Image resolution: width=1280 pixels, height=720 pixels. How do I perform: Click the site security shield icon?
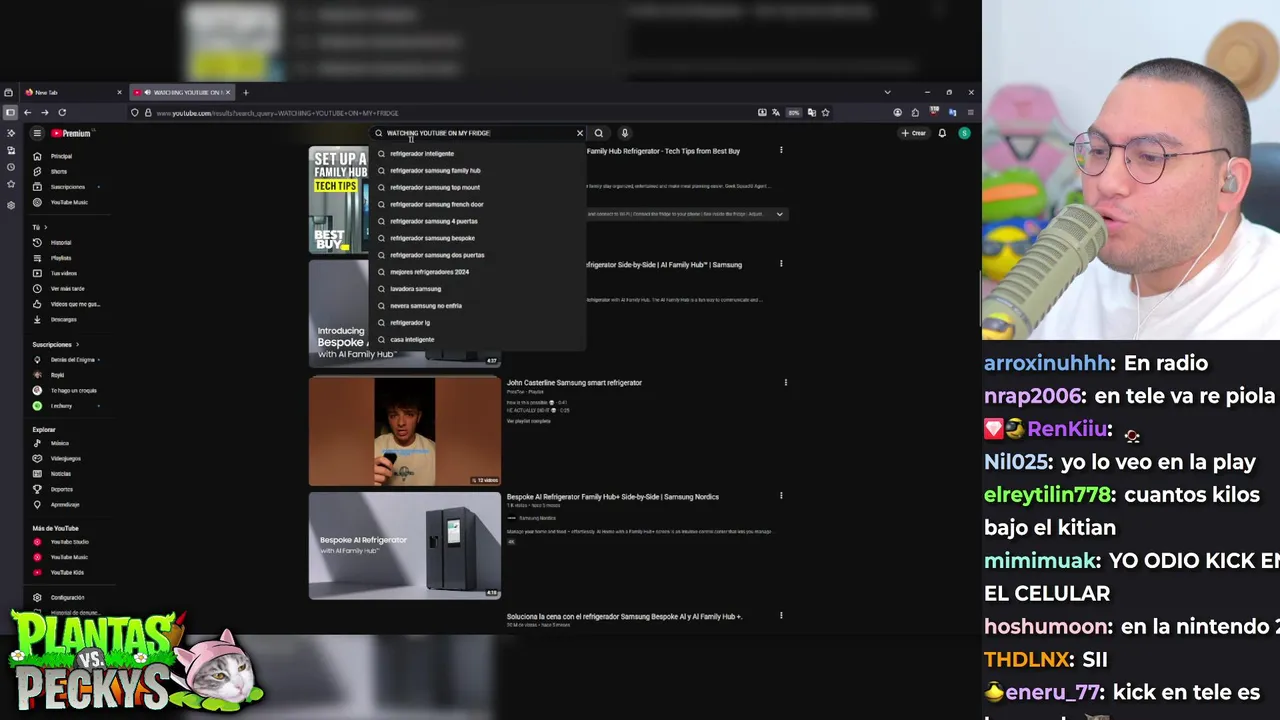(135, 113)
